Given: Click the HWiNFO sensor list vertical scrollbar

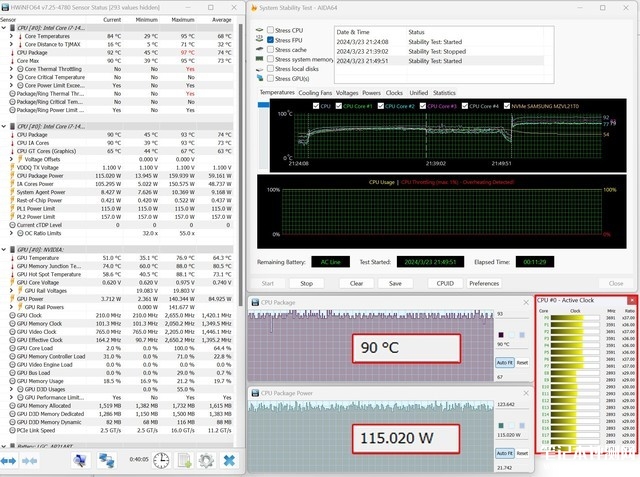Looking at the screenshot, I should 240,163.
